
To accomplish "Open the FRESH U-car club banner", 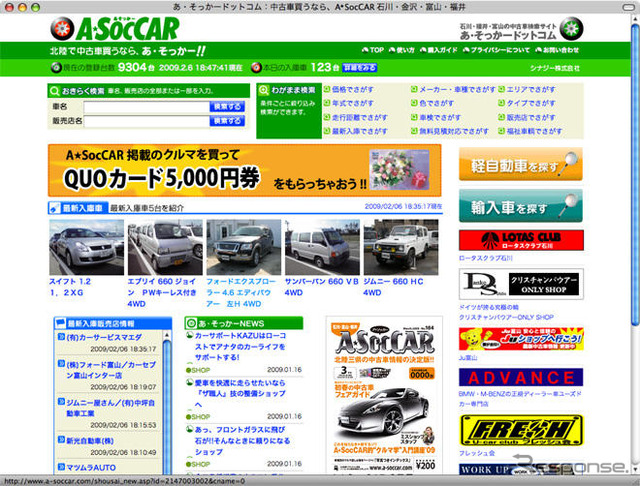I will coord(521,431).
